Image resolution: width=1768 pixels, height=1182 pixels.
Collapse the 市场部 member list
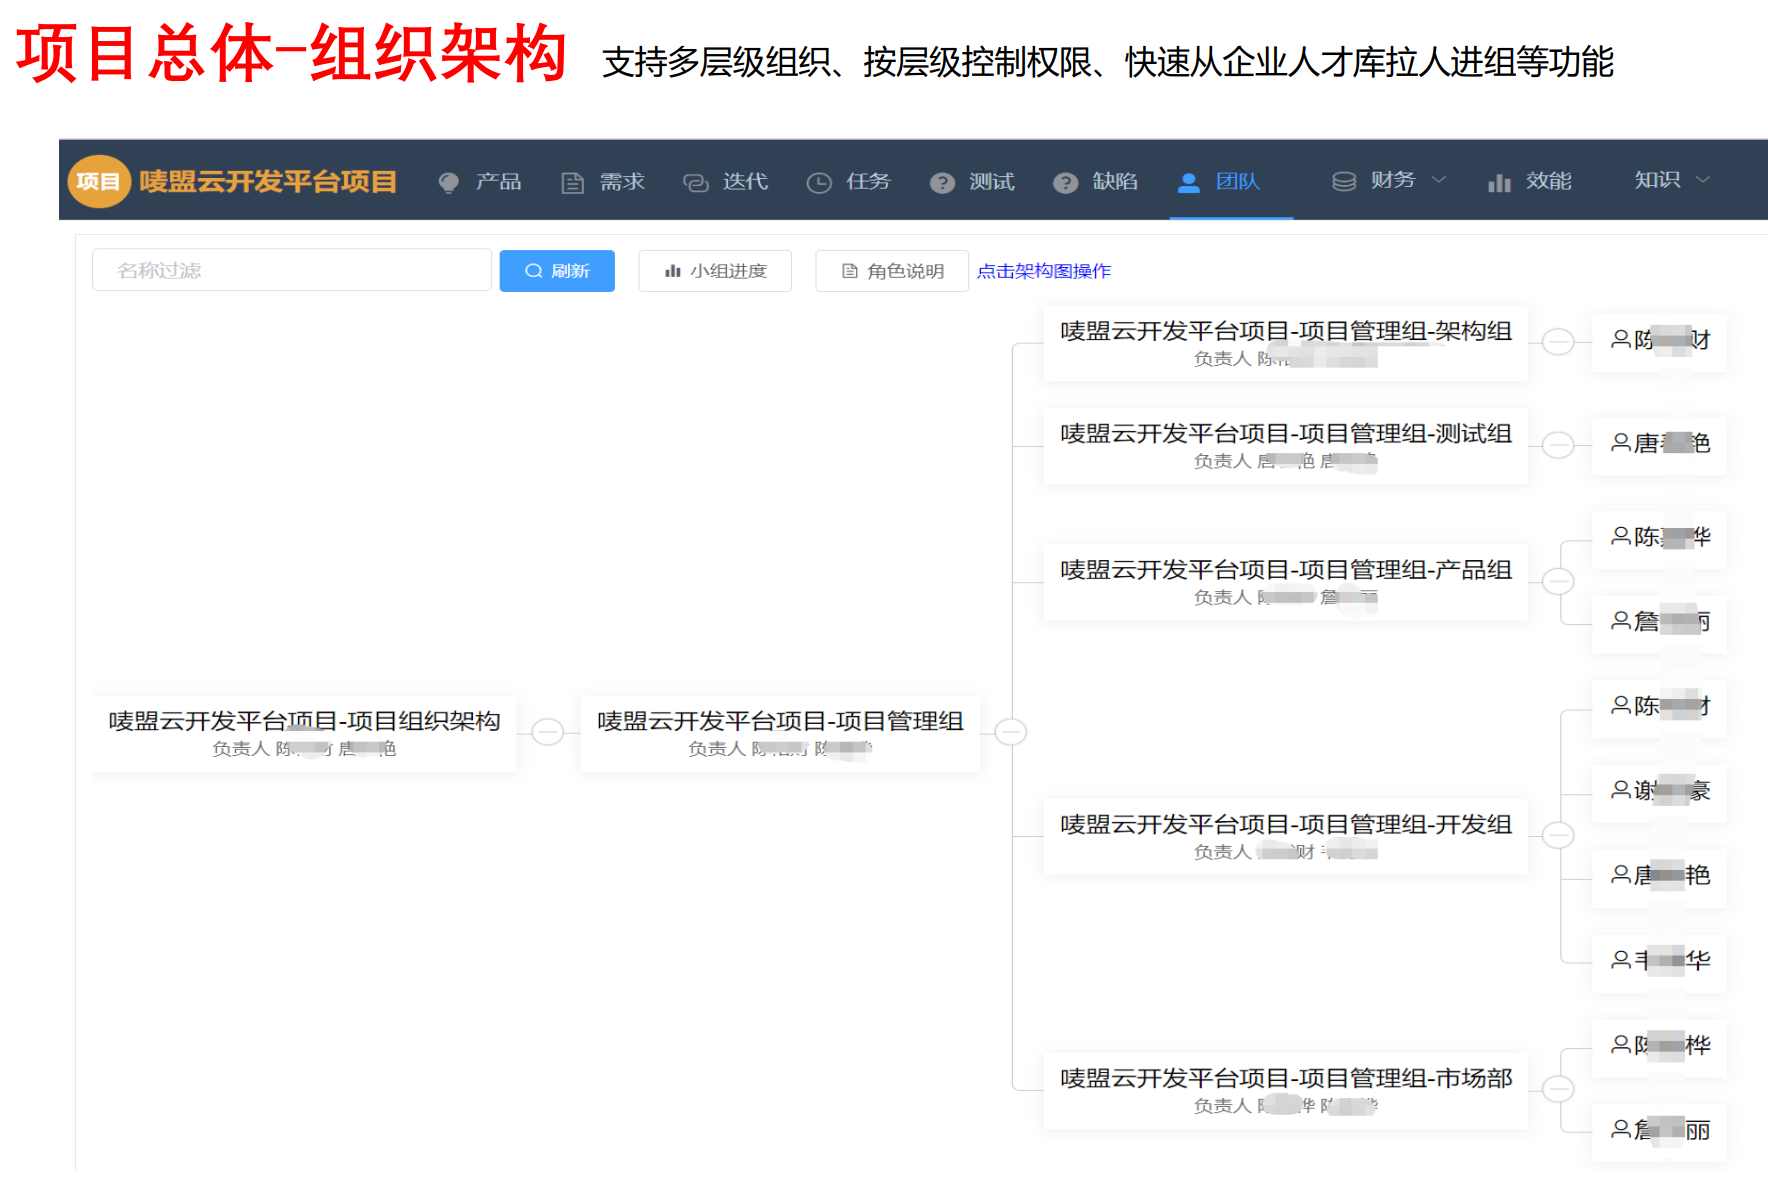pyautogui.click(x=1558, y=1089)
